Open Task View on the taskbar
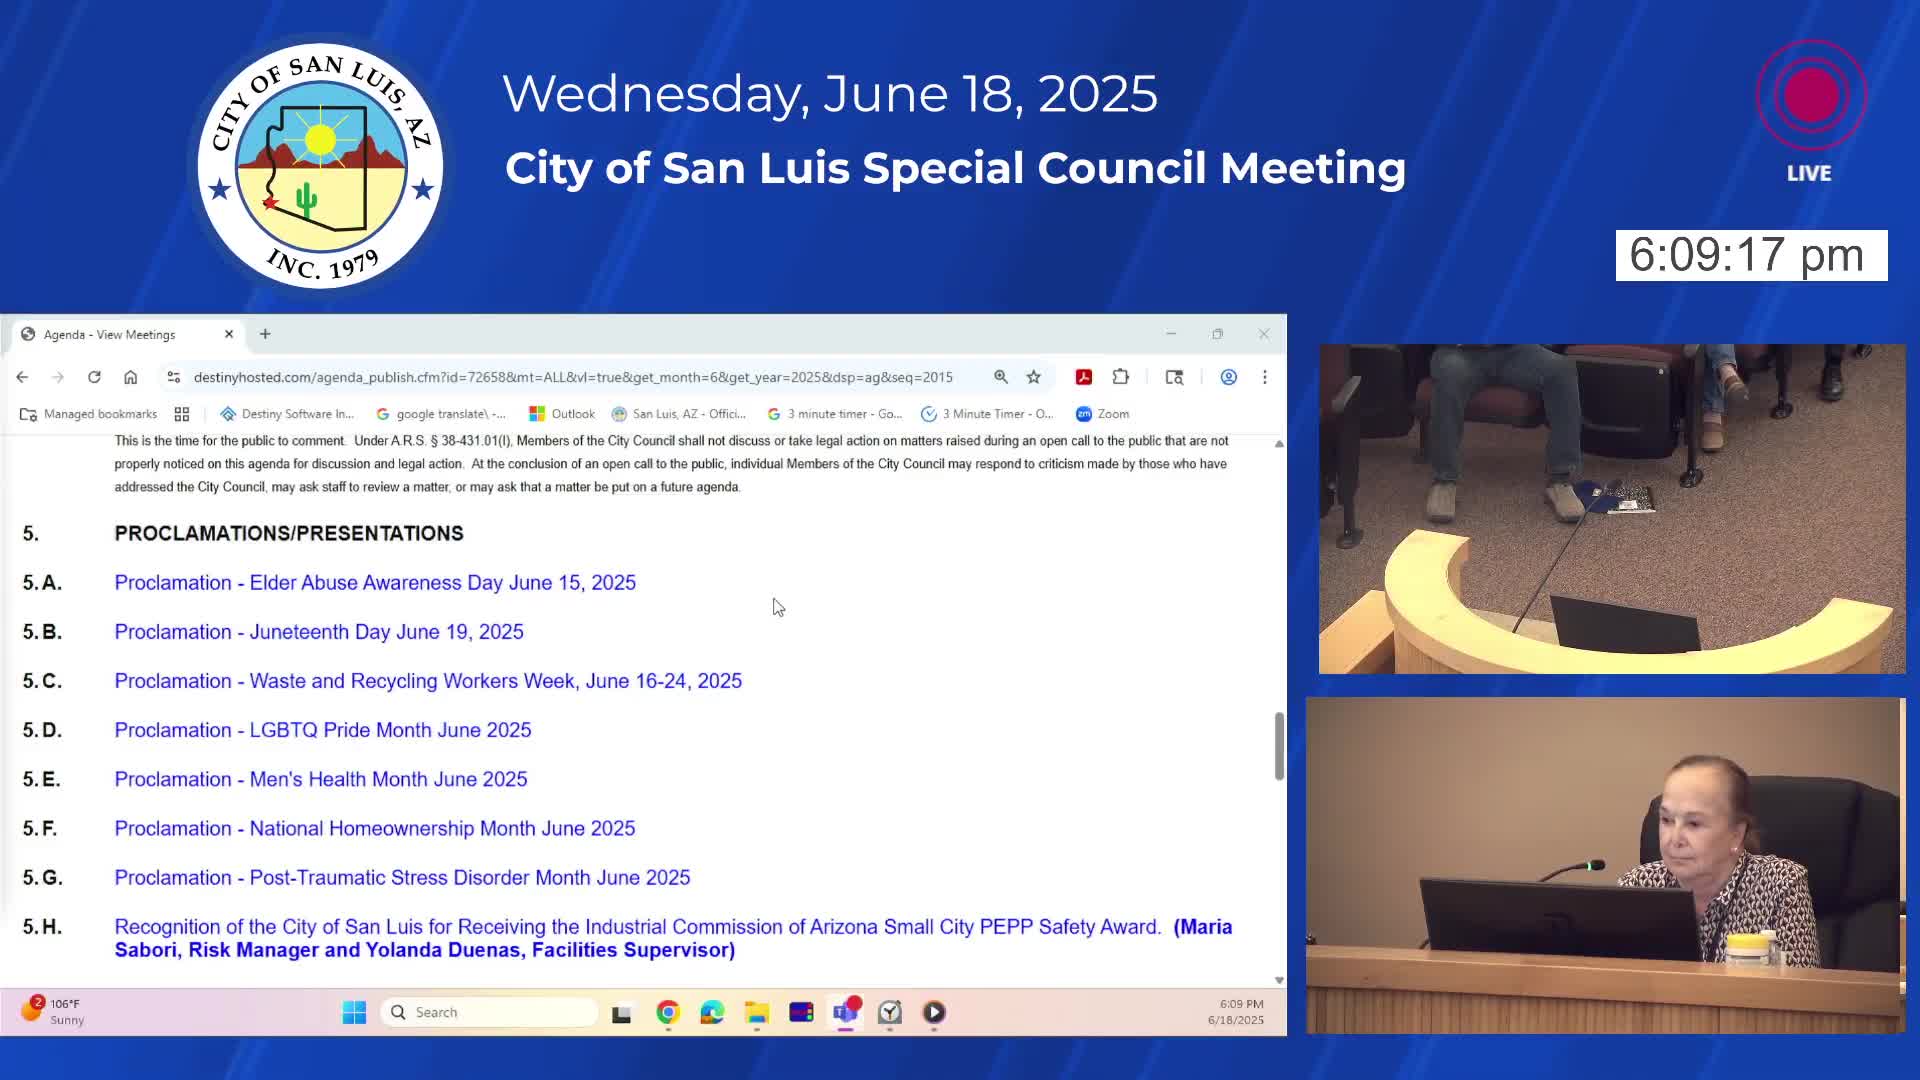This screenshot has width=1920, height=1080. [x=622, y=1013]
